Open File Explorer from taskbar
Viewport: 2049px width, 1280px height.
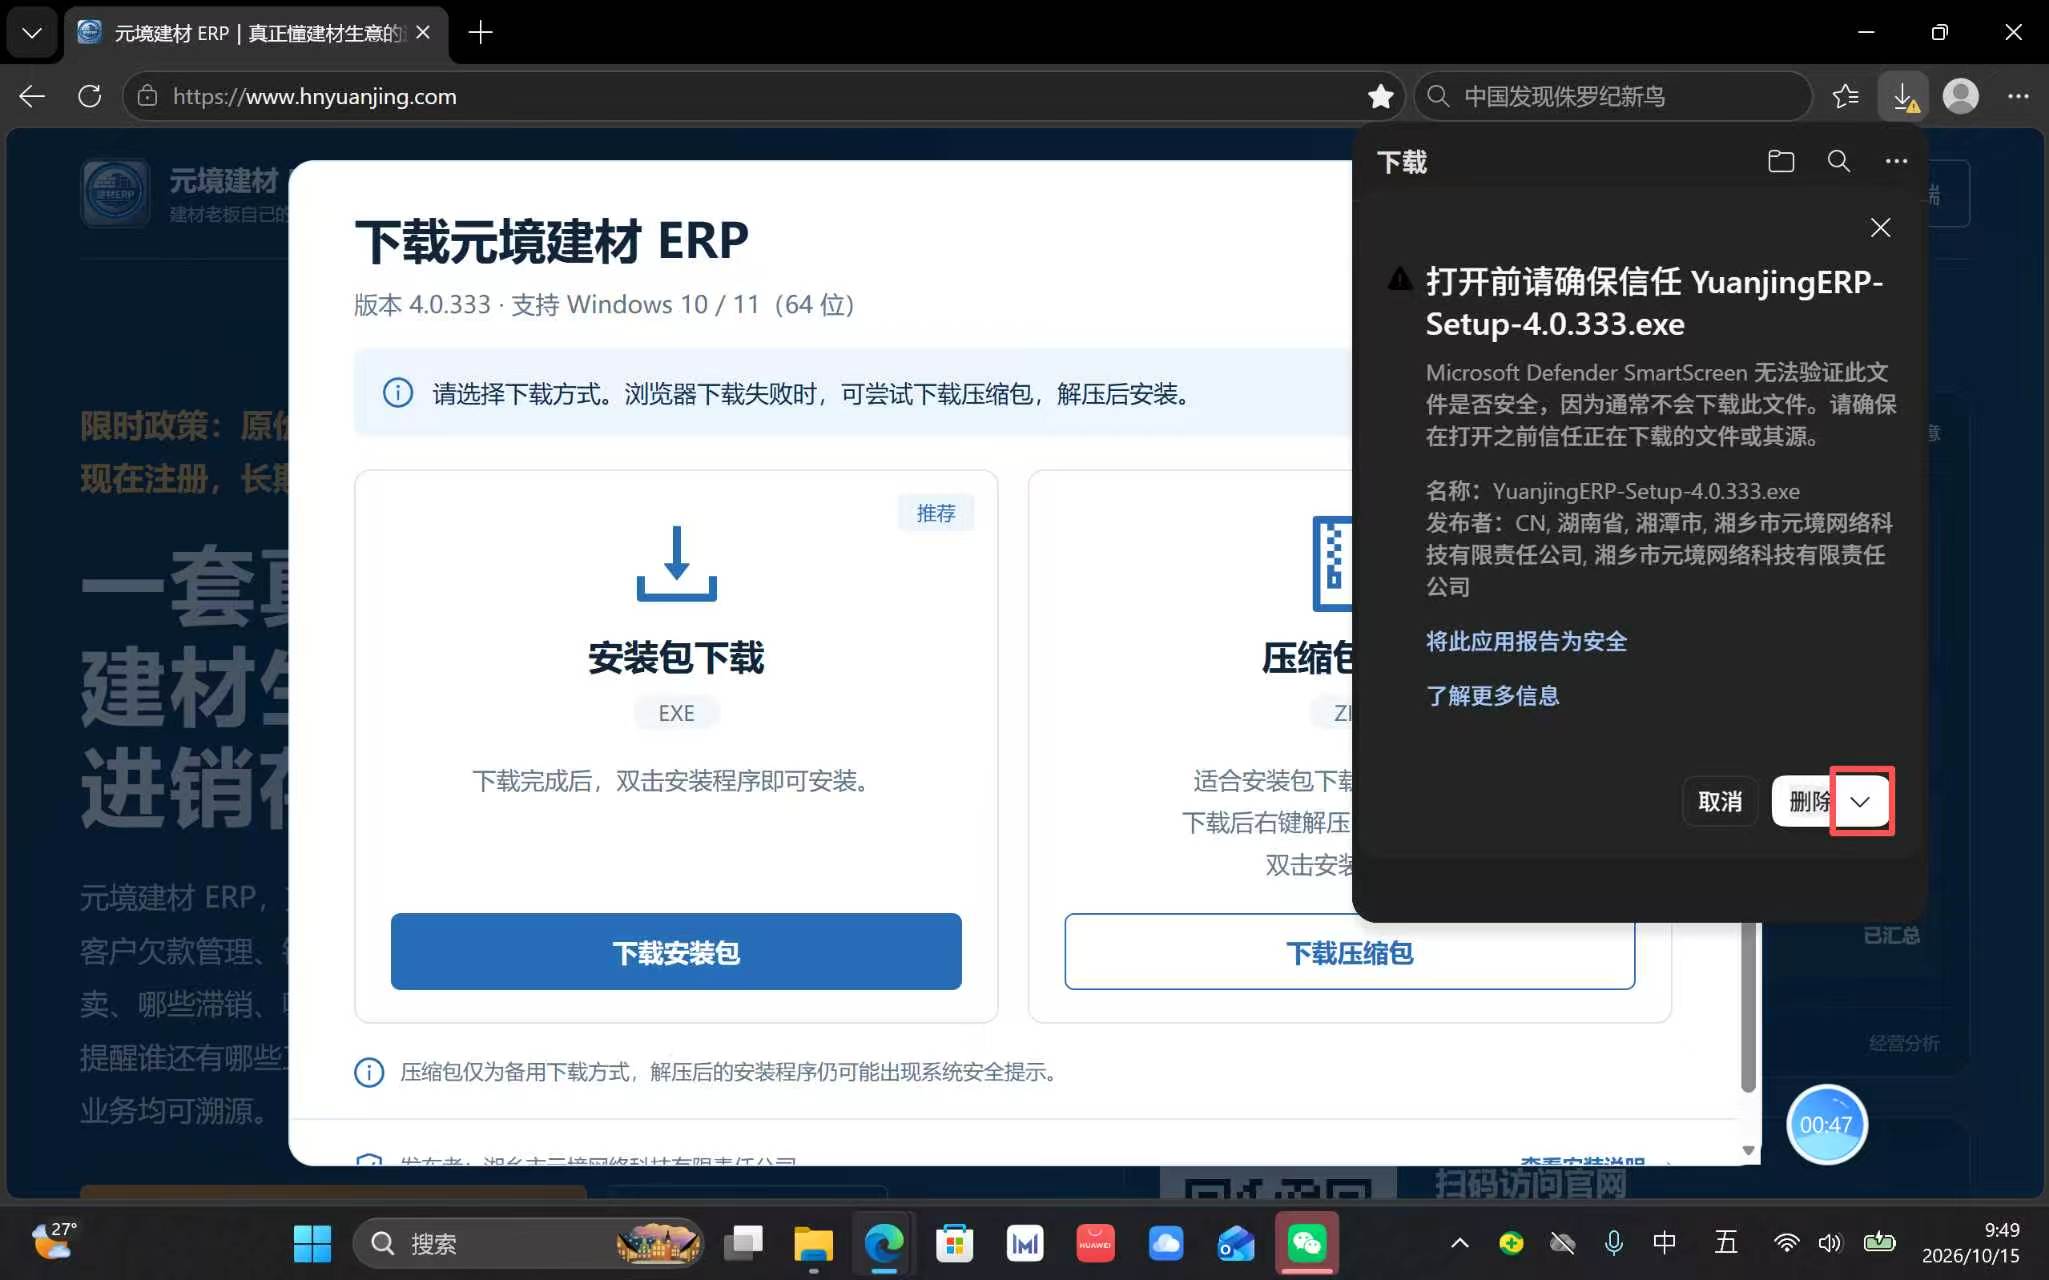pyautogui.click(x=813, y=1243)
